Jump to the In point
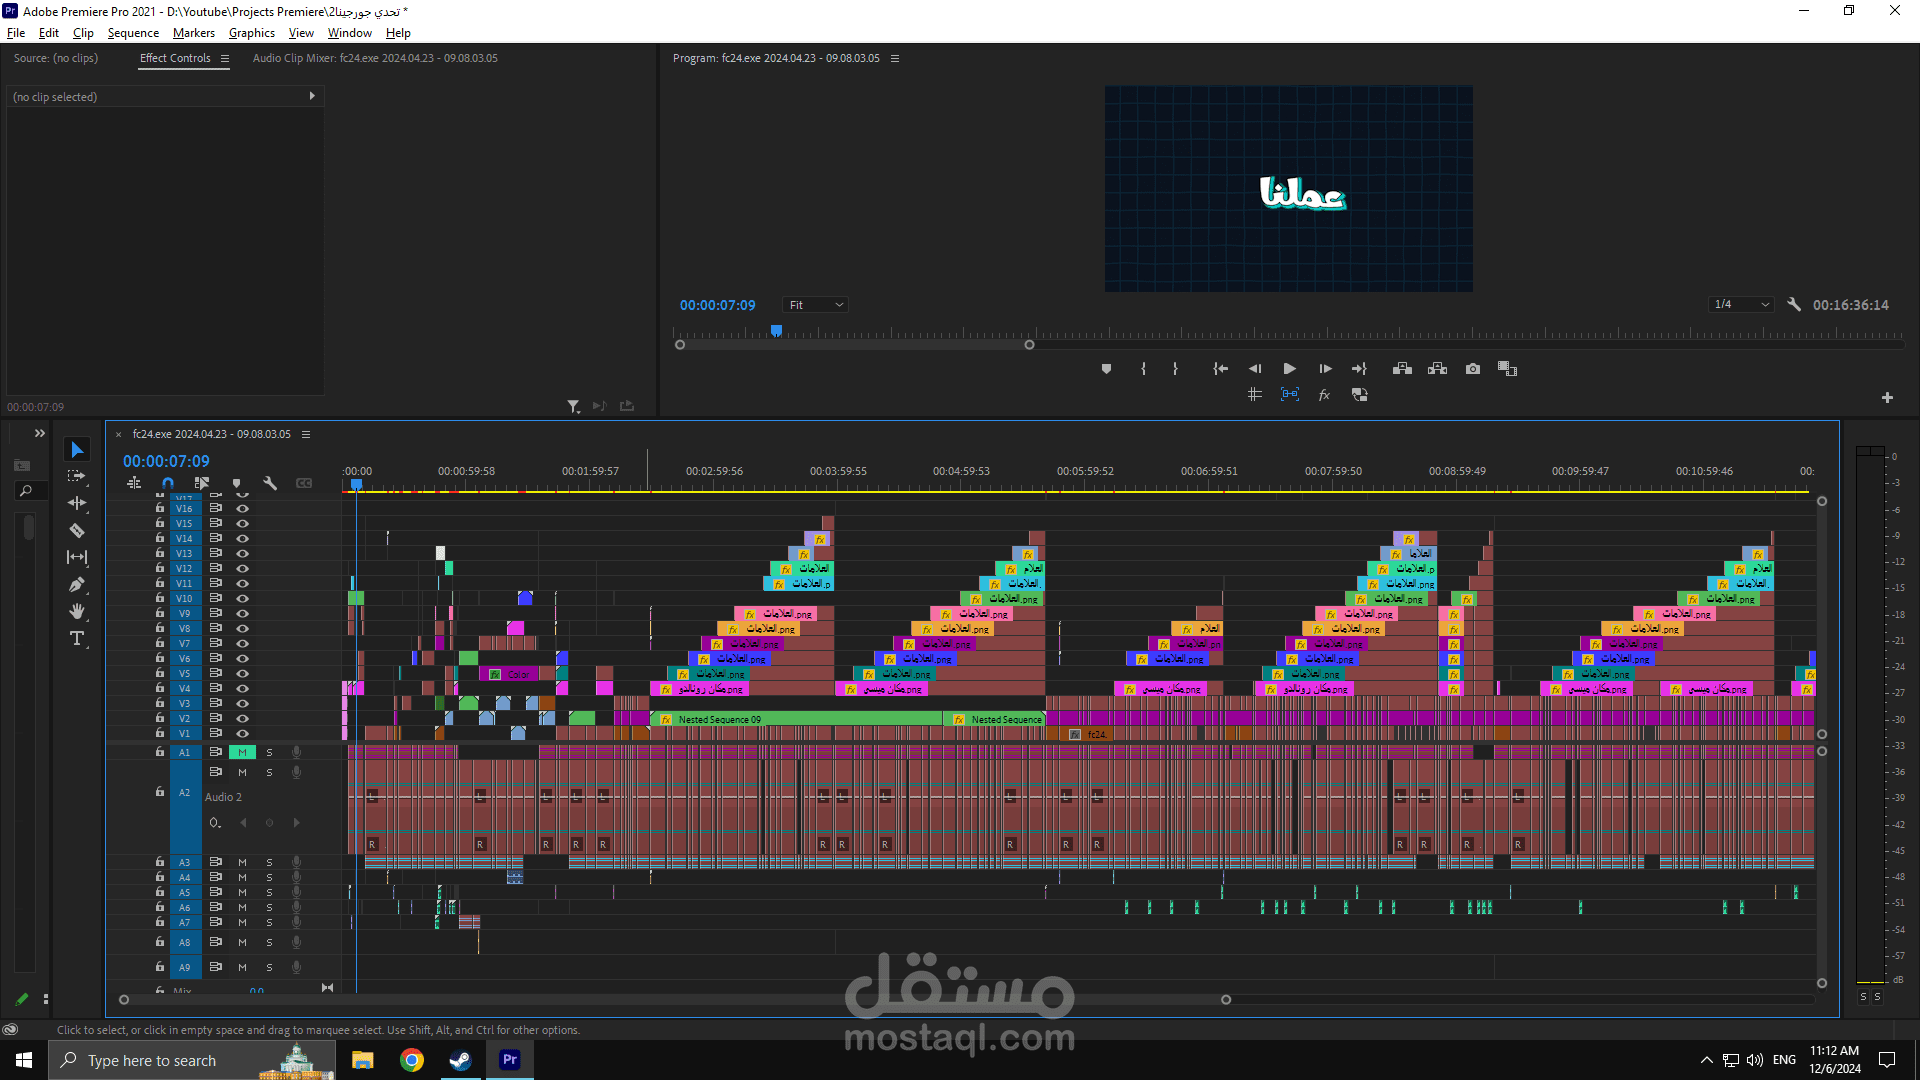The height and width of the screenshot is (1080, 1920). tap(1220, 369)
